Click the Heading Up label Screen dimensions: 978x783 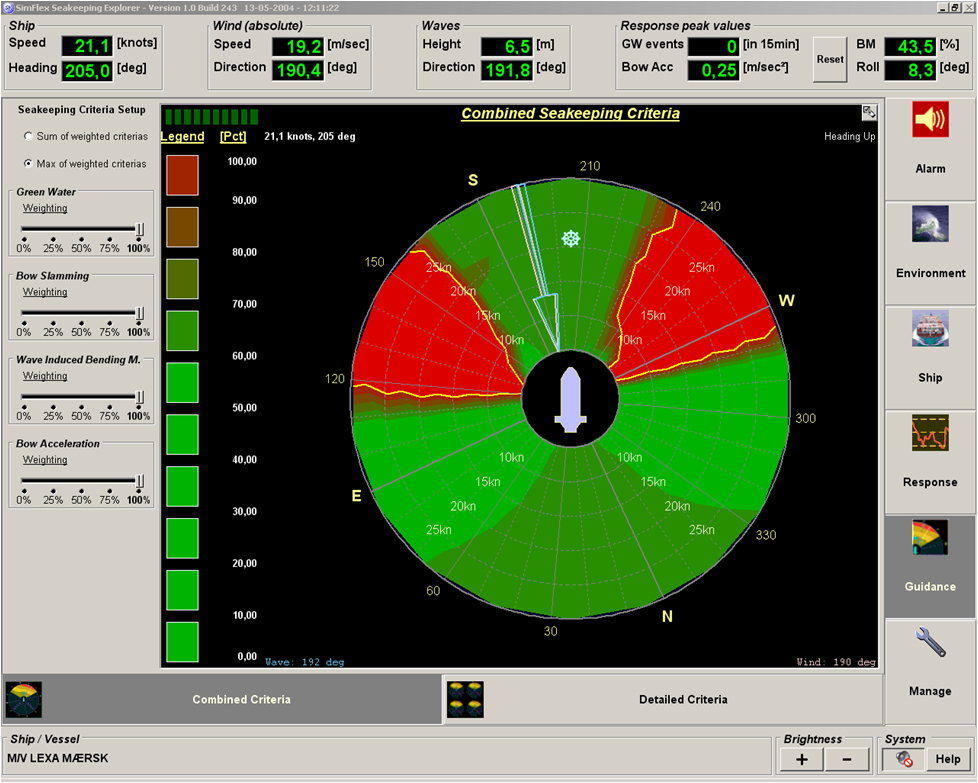(850, 136)
